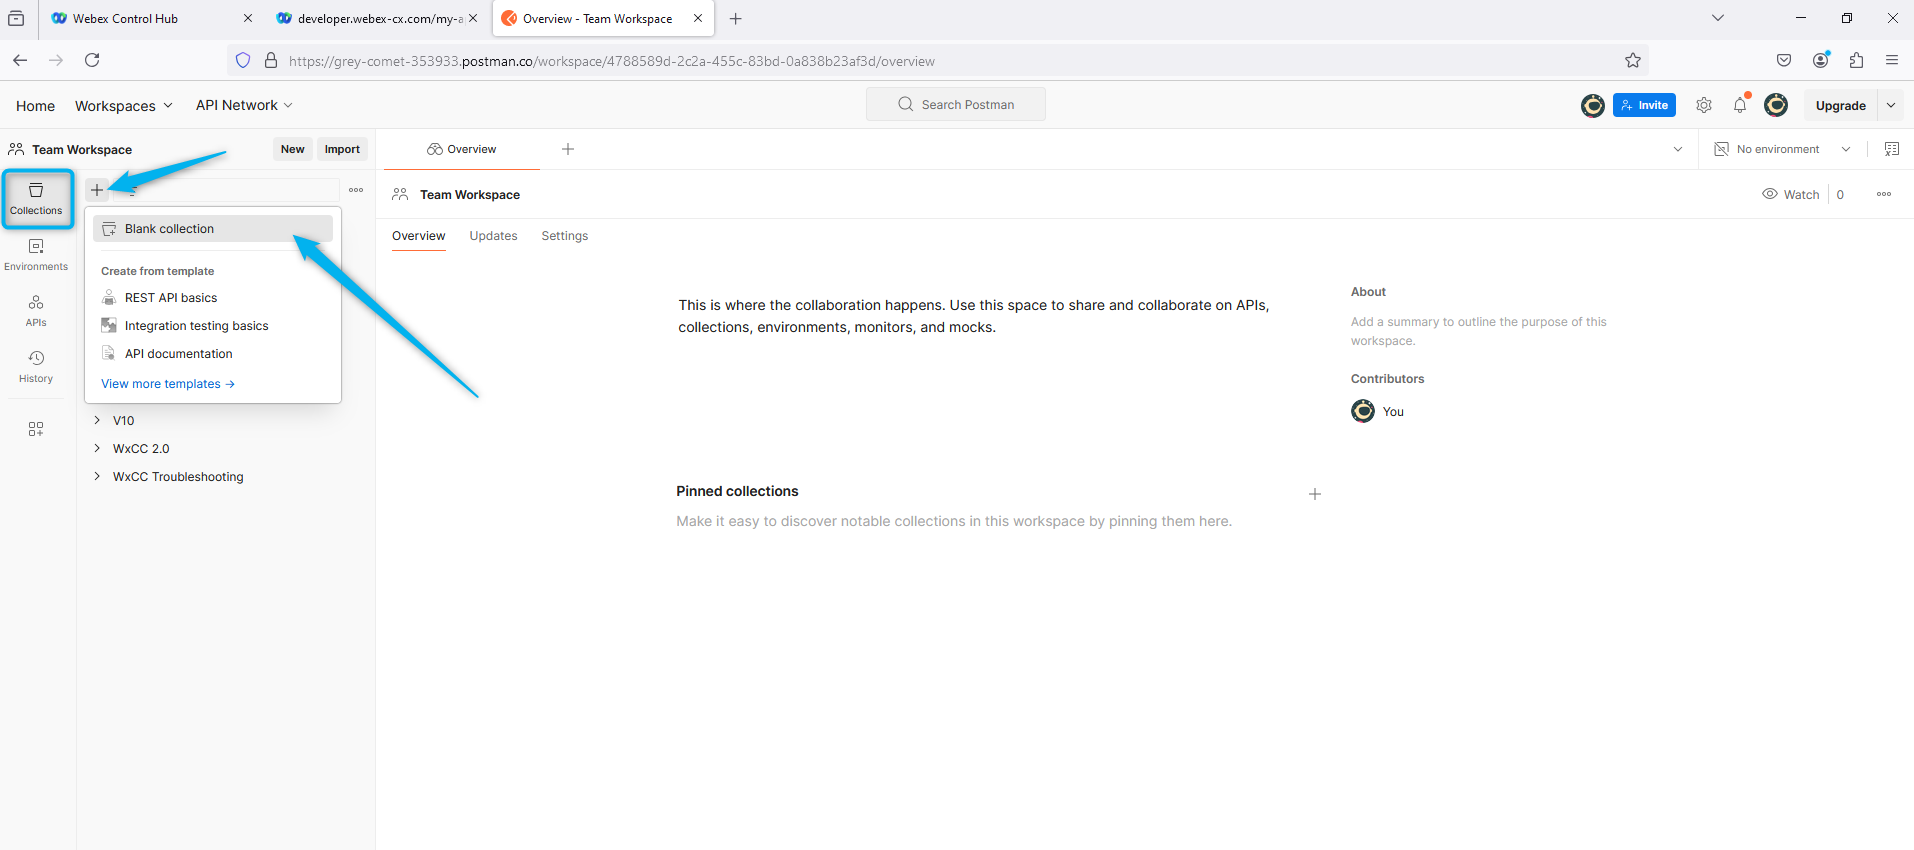The image size is (1914, 850).
Task: Expand the WxCC 2.0 collection
Action: click(x=97, y=449)
